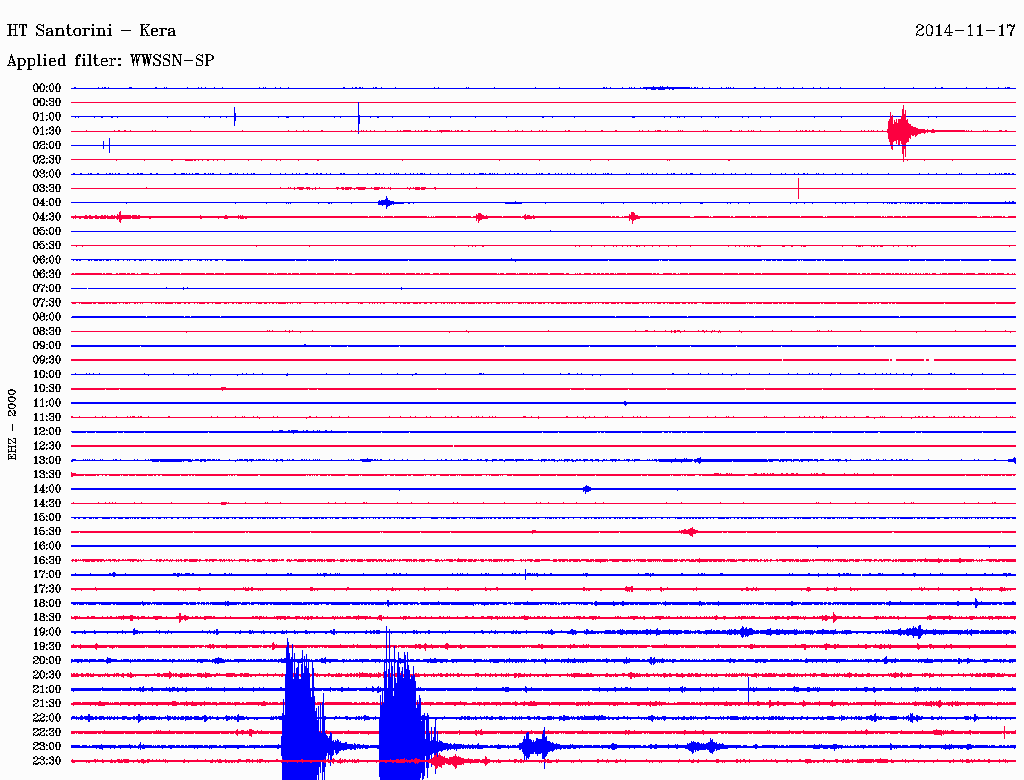Select the 03:30 time label
The height and width of the screenshot is (780, 1024).
[x=47, y=188]
